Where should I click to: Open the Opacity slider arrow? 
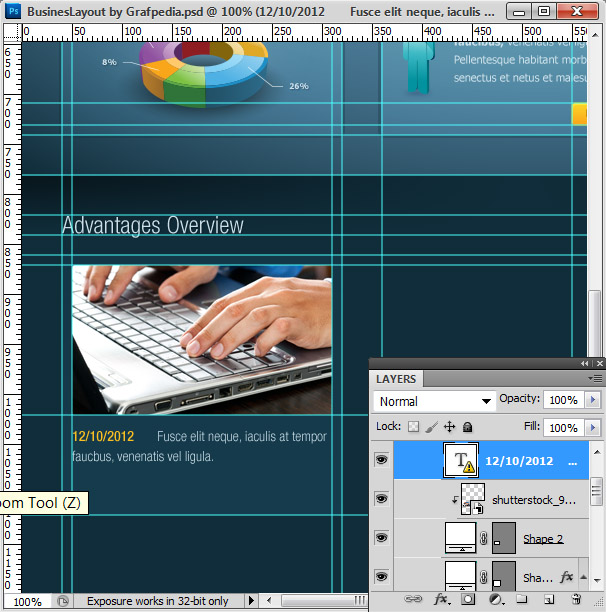tap(593, 400)
